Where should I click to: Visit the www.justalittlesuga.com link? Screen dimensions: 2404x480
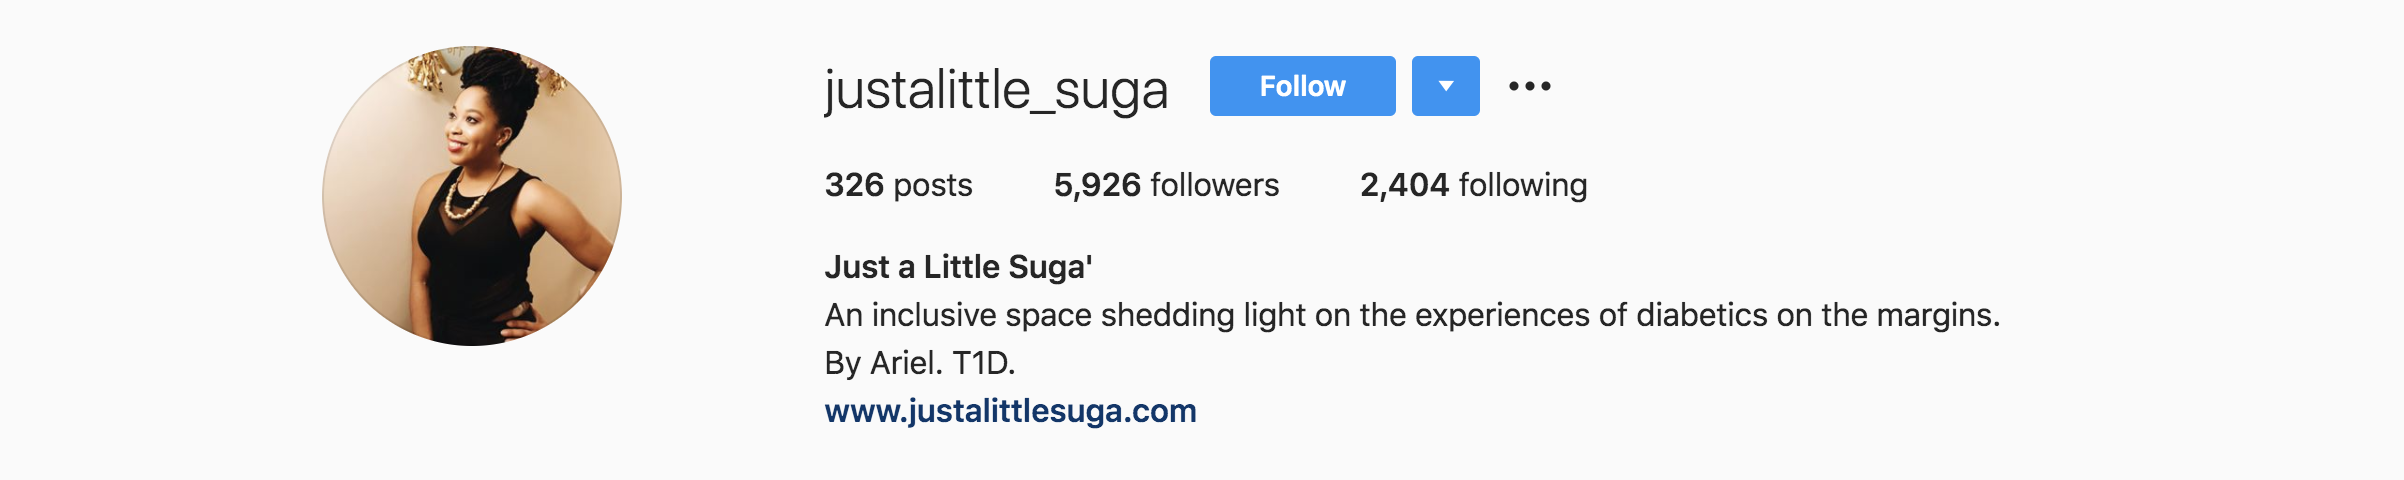pyautogui.click(x=1010, y=411)
